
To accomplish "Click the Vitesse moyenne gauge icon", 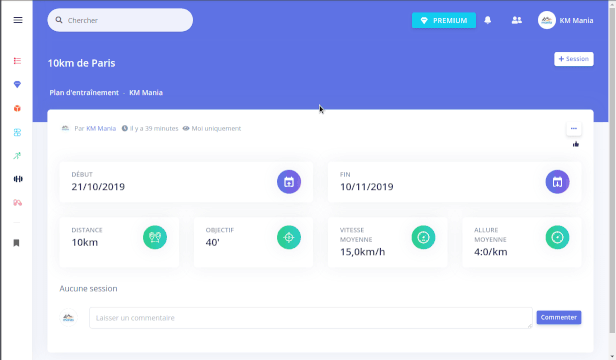I will (x=423, y=237).
